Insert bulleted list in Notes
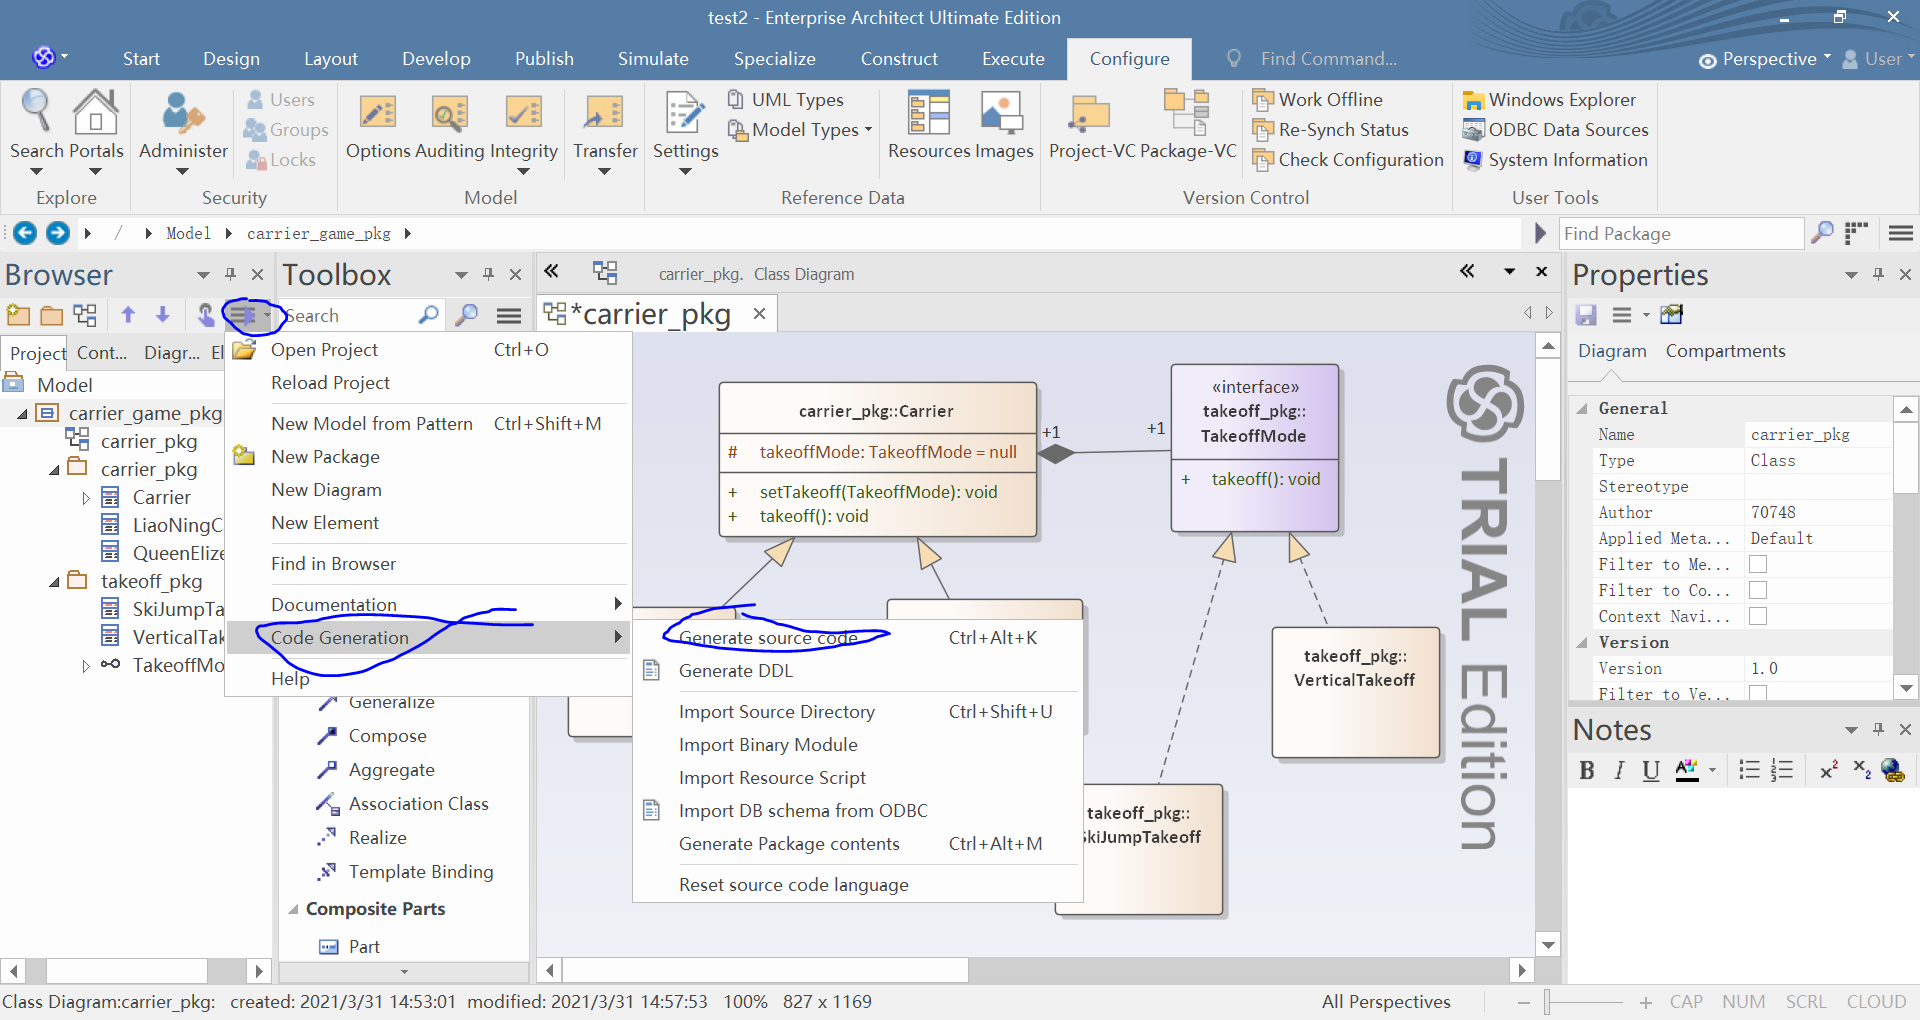Viewport: 1920px width, 1020px height. pyautogui.click(x=1749, y=770)
